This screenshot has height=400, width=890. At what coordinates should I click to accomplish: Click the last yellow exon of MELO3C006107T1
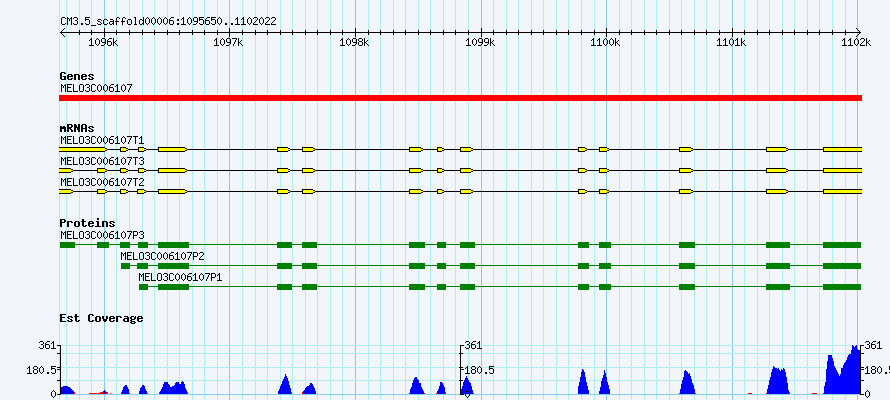coord(843,149)
